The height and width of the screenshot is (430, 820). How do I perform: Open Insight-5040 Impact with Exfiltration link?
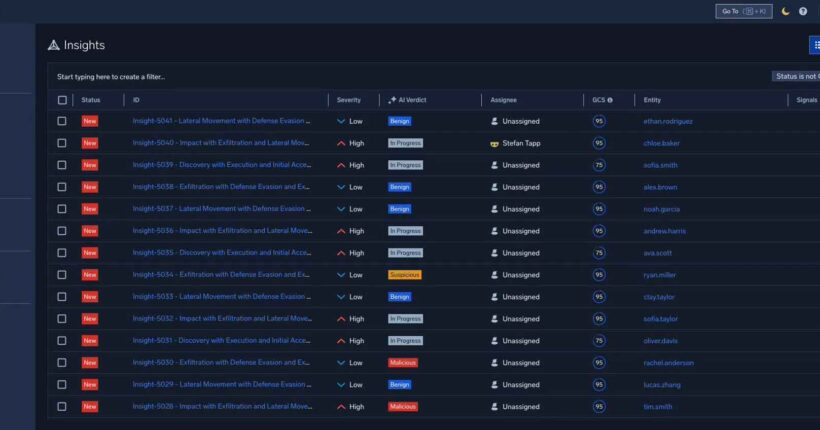pyautogui.click(x=221, y=143)
